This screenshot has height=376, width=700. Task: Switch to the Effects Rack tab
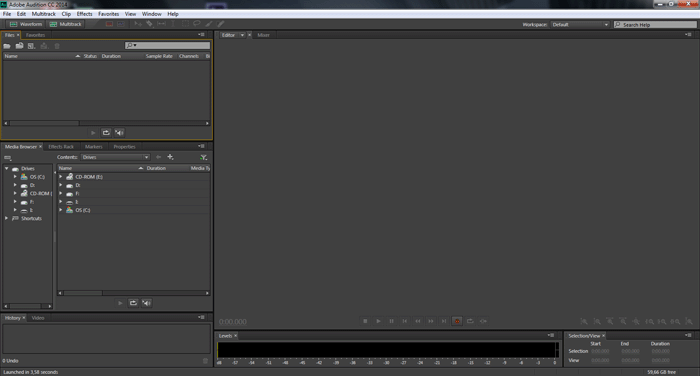click(x=61, y=146)
